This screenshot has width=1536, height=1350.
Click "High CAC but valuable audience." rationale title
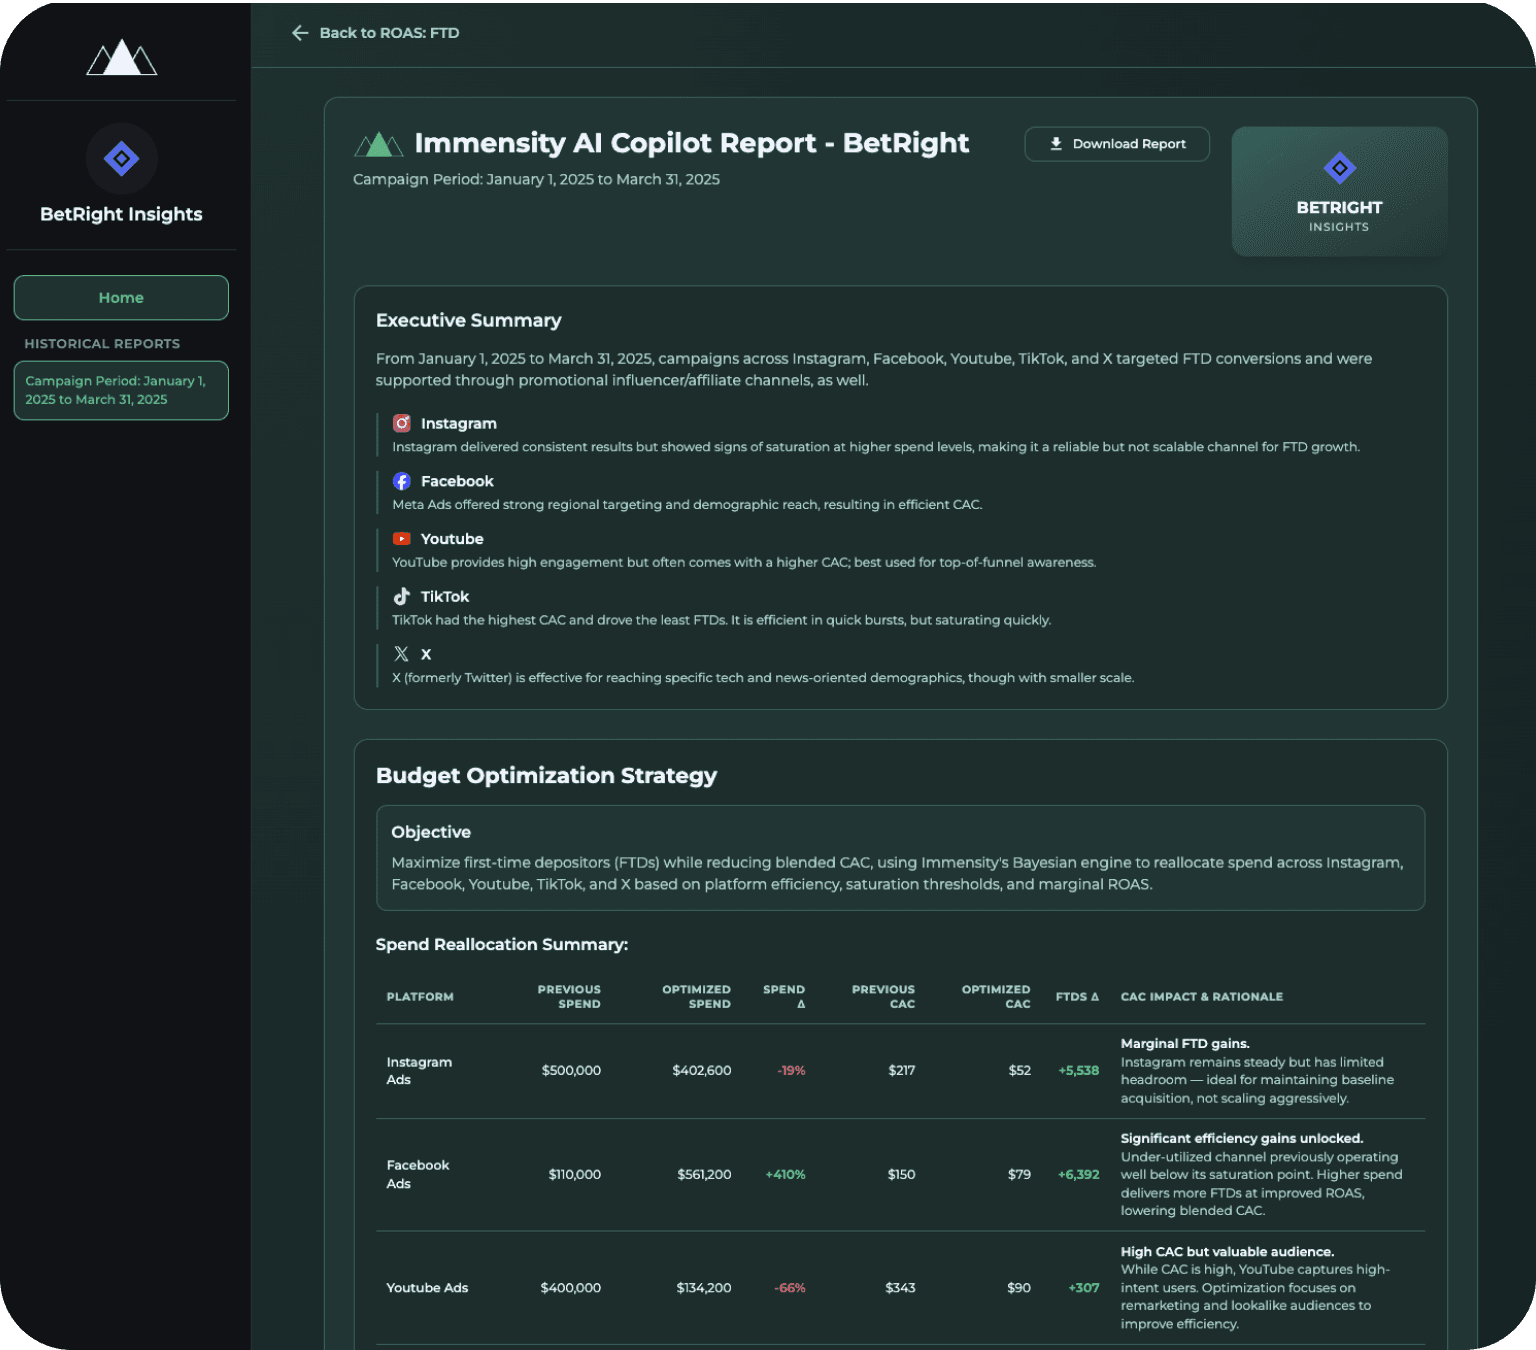1227,1252
